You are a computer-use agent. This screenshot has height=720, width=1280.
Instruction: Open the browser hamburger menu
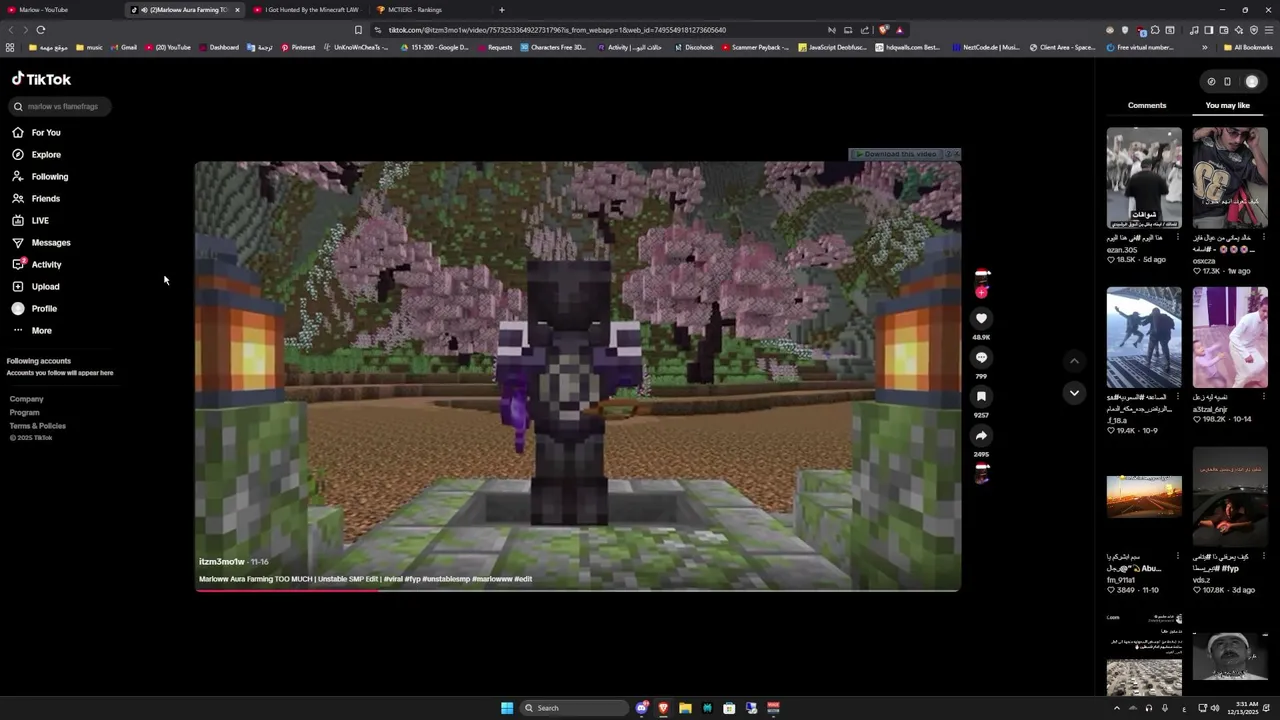[x=1269, y=30]
